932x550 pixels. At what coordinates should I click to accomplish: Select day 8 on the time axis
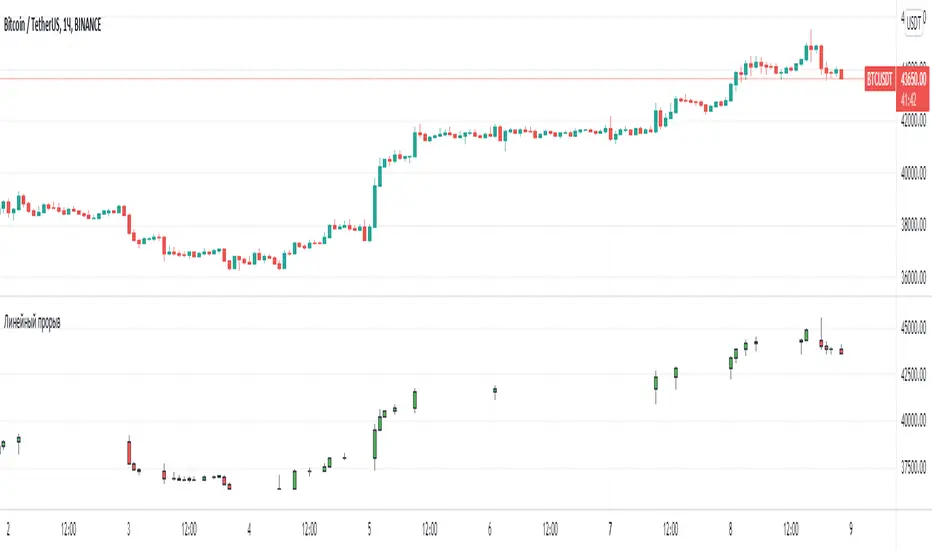731,529
